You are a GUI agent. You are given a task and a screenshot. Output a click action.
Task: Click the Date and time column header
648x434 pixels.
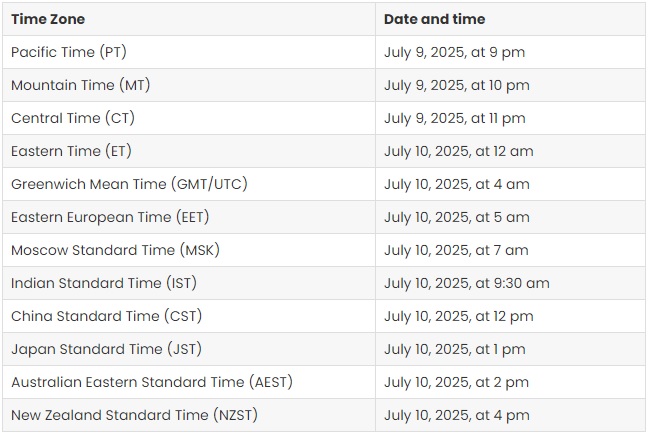click(510, 19)
